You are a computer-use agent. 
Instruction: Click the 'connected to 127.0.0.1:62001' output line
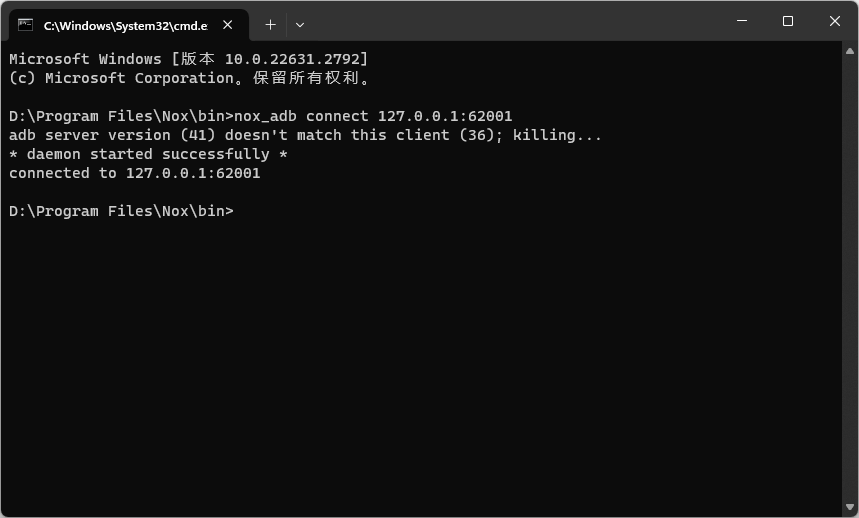point(135,173)
